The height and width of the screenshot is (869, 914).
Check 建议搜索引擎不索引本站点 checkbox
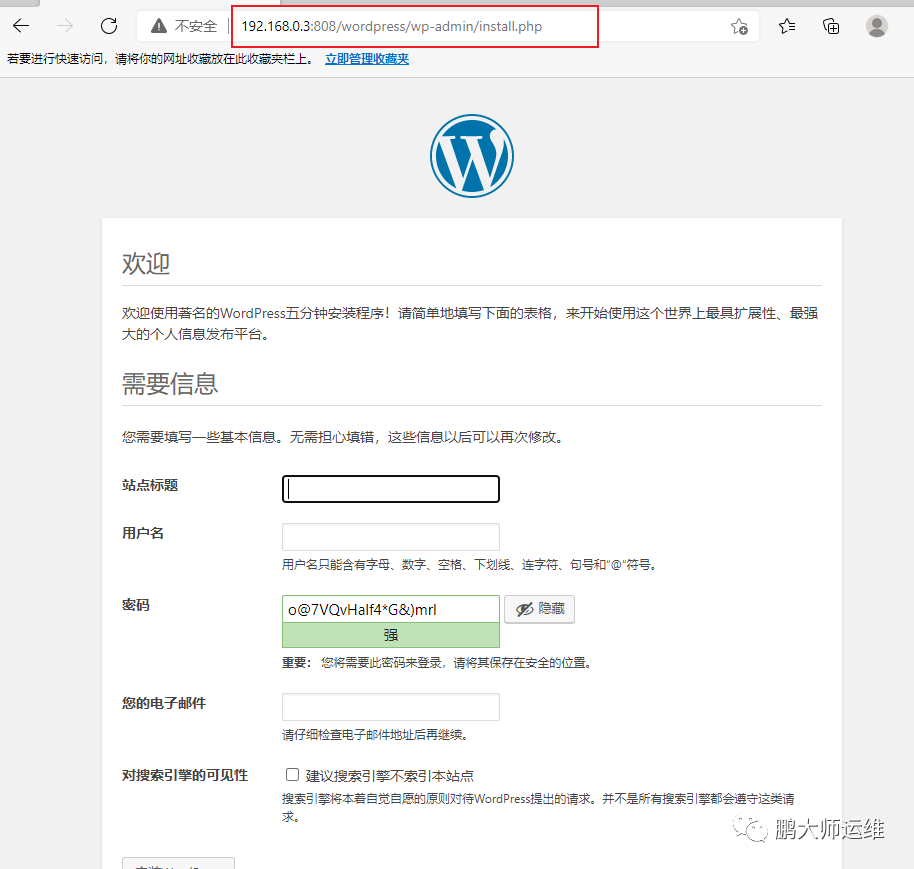click(x=292, y=775)
